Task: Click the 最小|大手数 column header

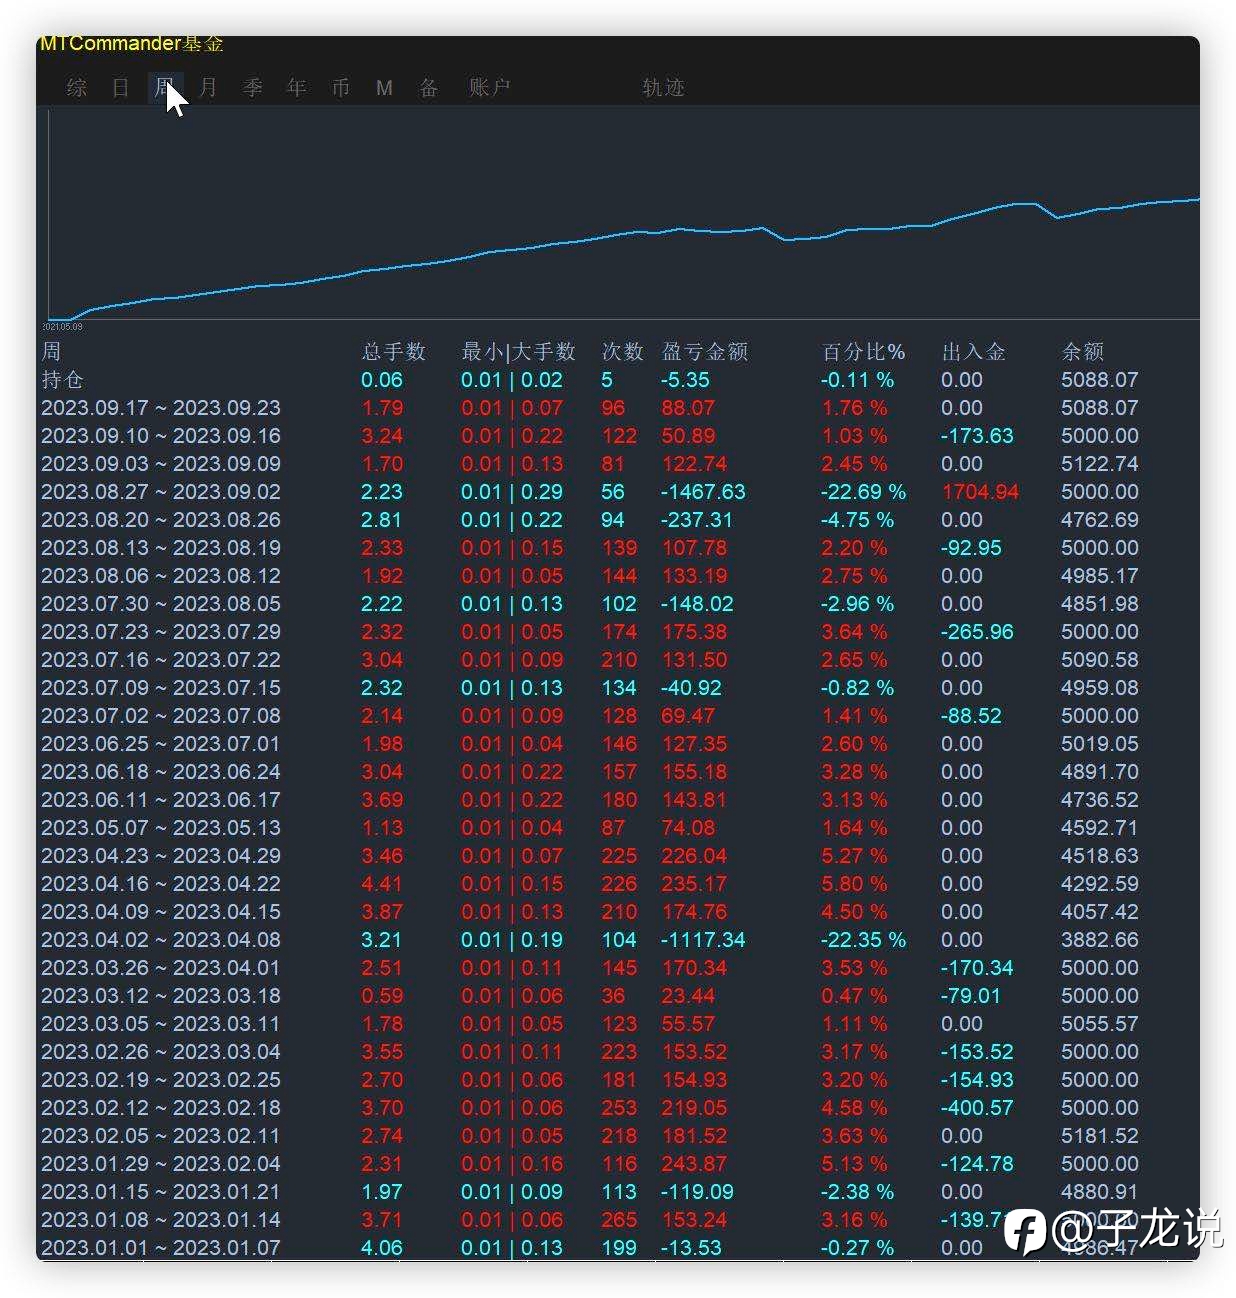Action: pos(519,352)
